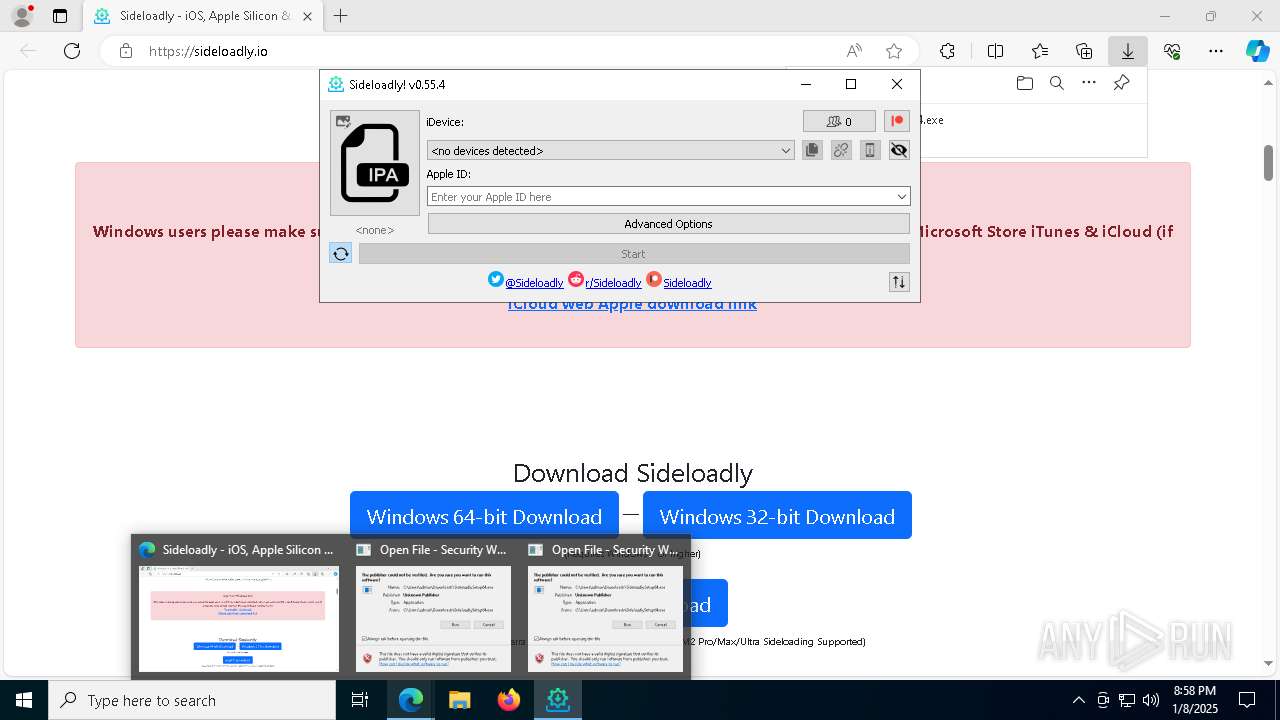This screenshot has width=1280, height=720.
Task: Click the pairing link icon in Sideloadly
Action: coord(841,150)
